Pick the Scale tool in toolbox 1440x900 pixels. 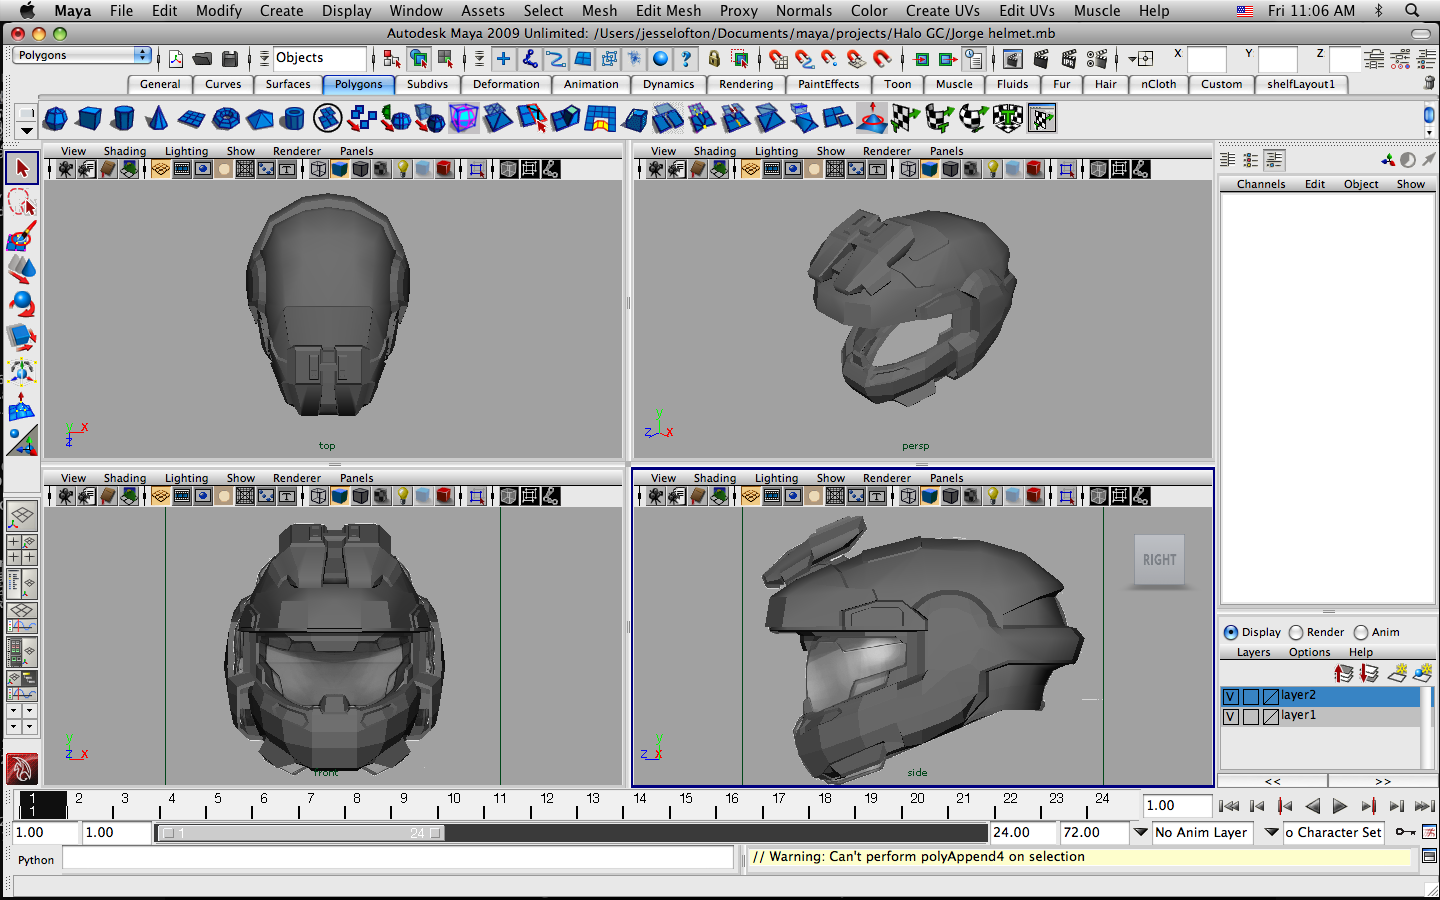(x=21, y=338)
